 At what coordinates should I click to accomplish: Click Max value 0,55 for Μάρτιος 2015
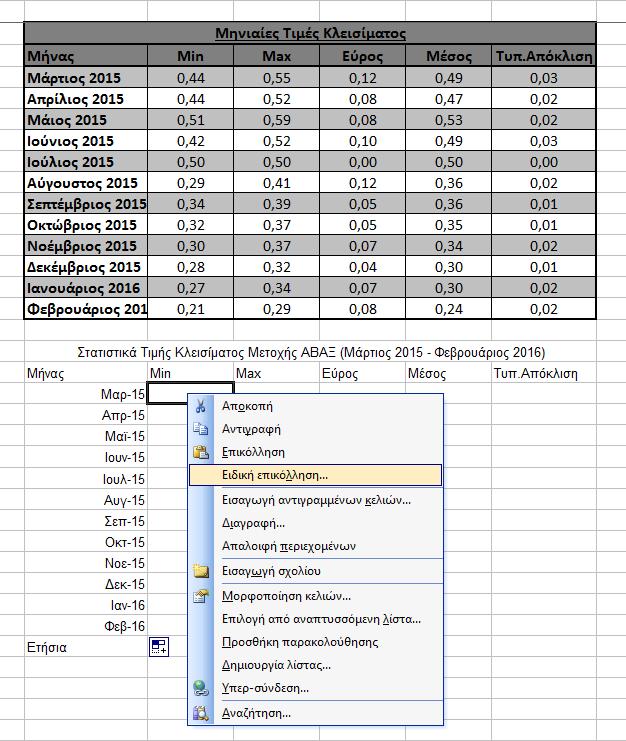point(276,78)
